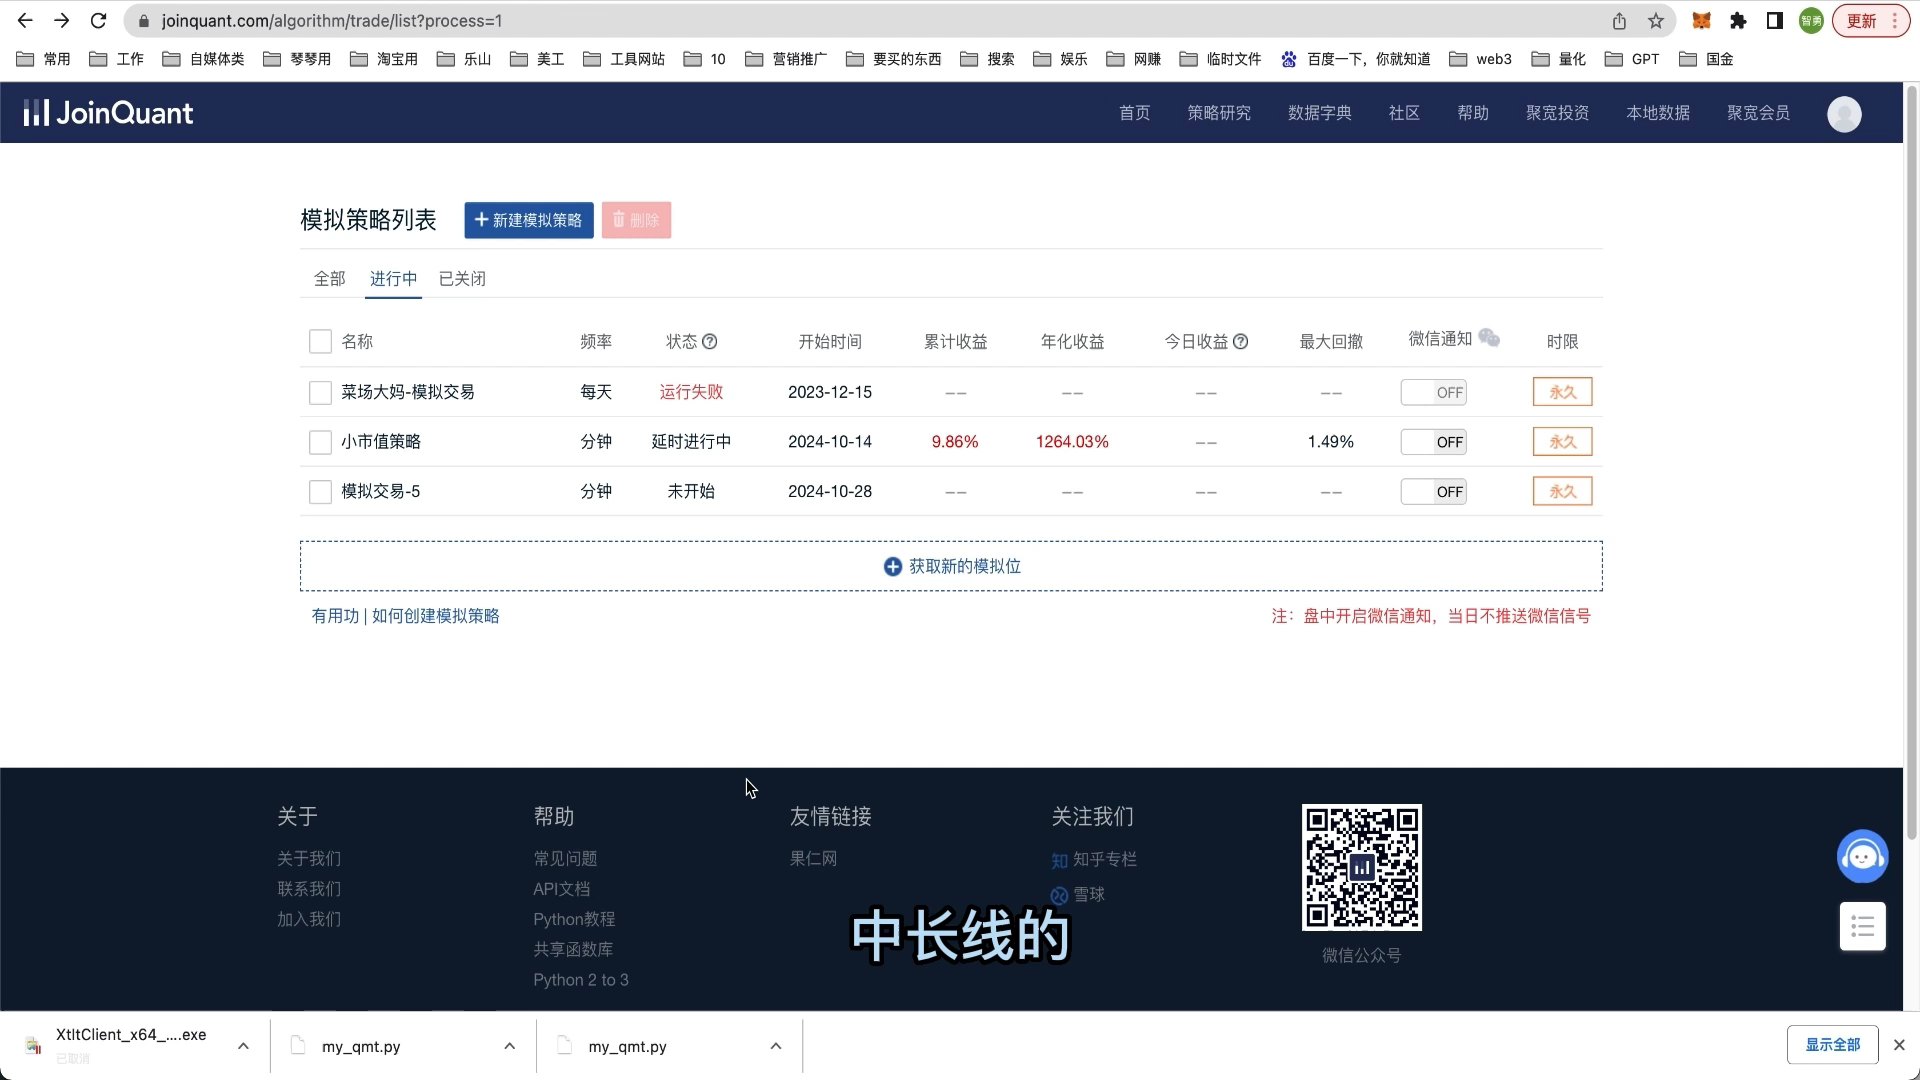Open the green Chrome profile icon
The height and width of the screenshot is (1080, 1920).
coord(1811,21)
